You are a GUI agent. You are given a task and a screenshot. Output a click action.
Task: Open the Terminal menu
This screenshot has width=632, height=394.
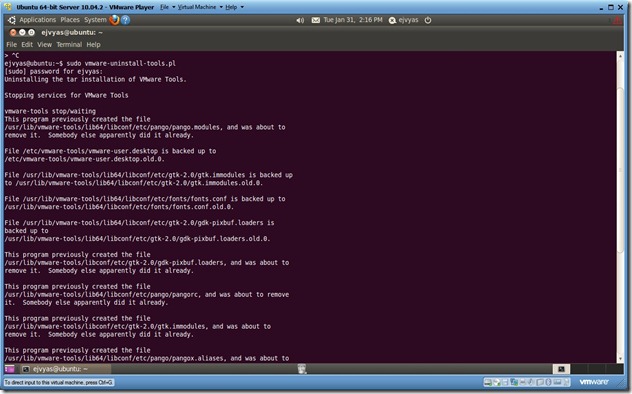point(69,44)
